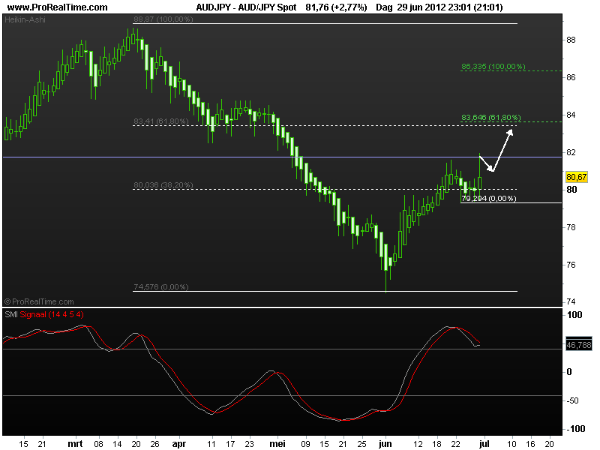Click the mrt month label on time axis
The image size is (600, 450).
(x=75, y=444)
